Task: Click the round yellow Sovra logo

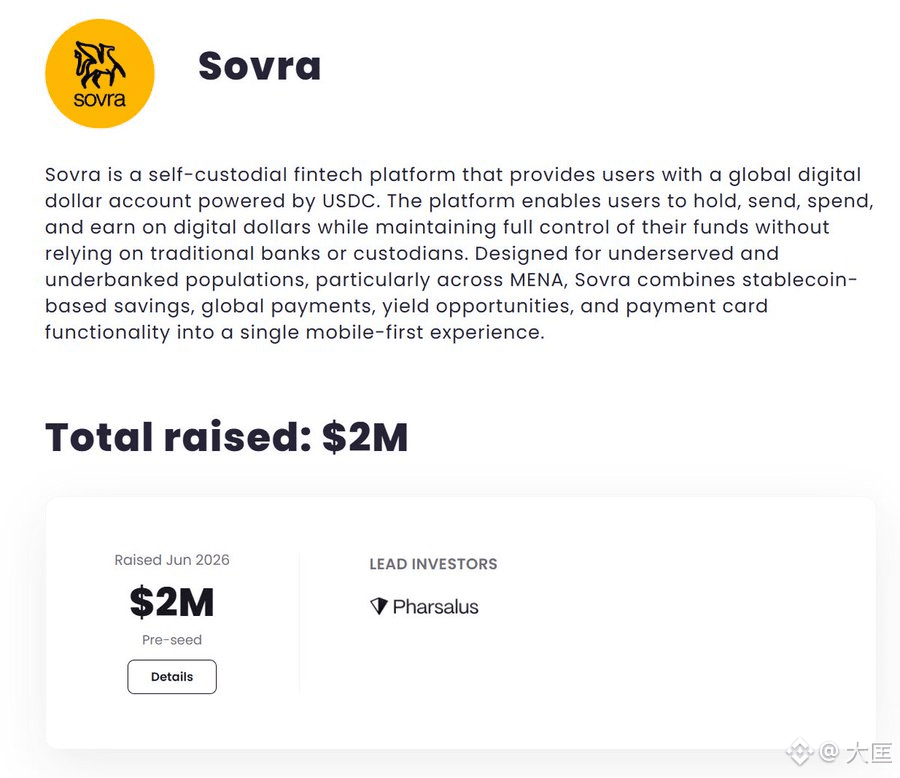Action: tap(100, 73)
